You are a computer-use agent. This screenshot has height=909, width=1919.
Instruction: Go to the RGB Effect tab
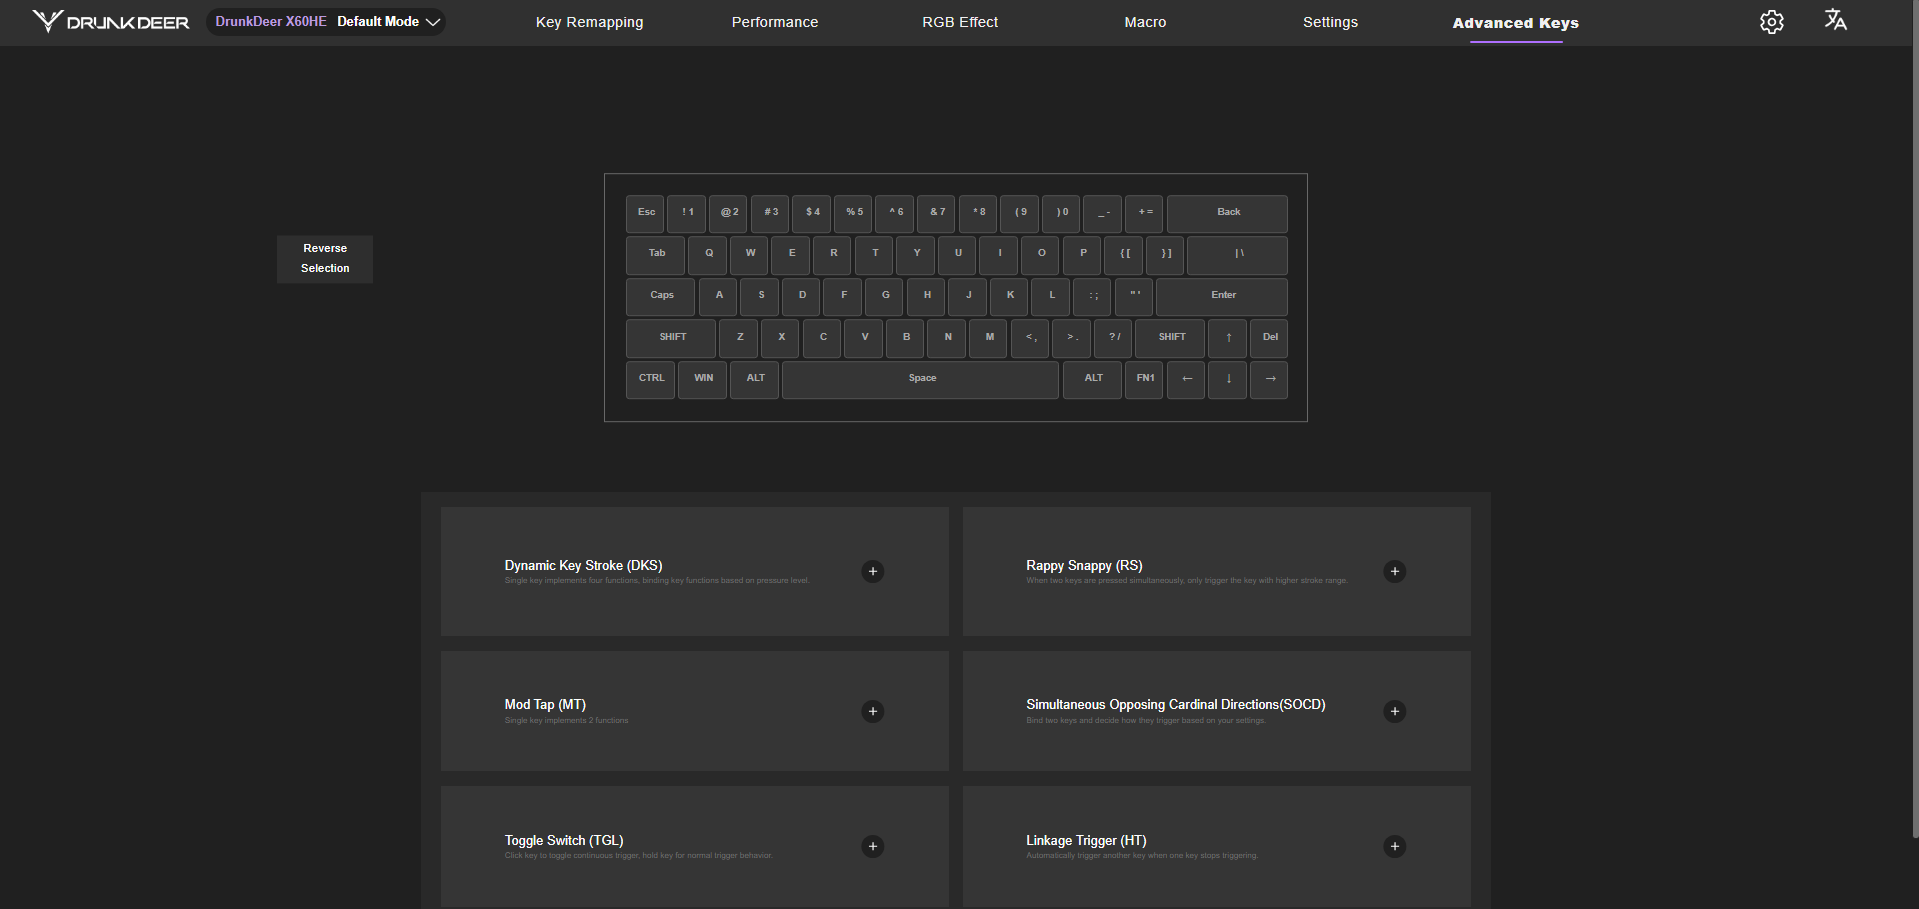[959, 22]
